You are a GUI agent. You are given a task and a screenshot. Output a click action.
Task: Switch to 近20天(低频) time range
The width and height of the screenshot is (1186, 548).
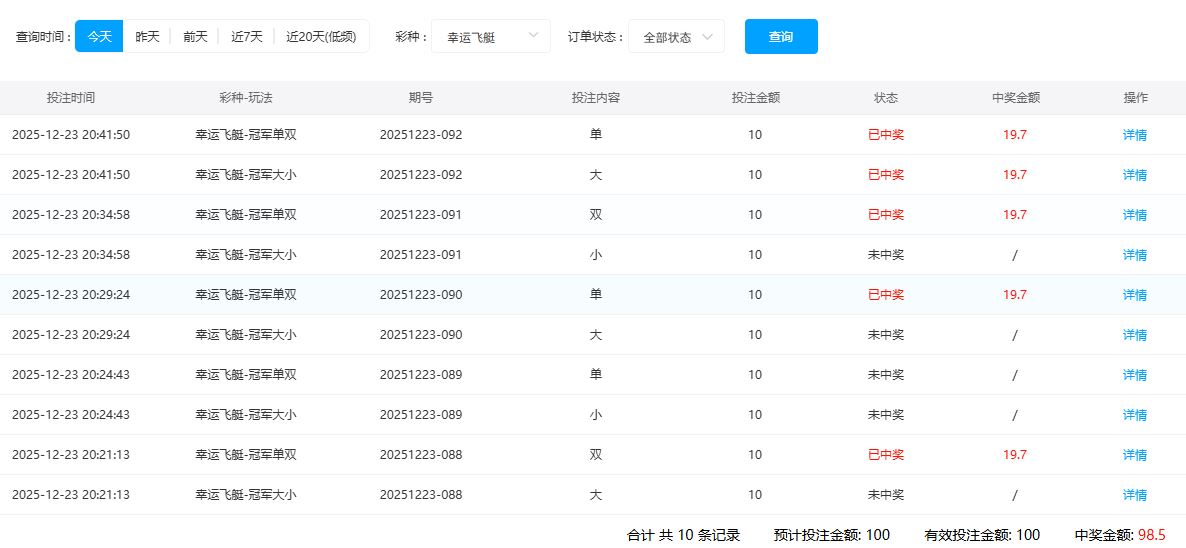click(320, 36)
